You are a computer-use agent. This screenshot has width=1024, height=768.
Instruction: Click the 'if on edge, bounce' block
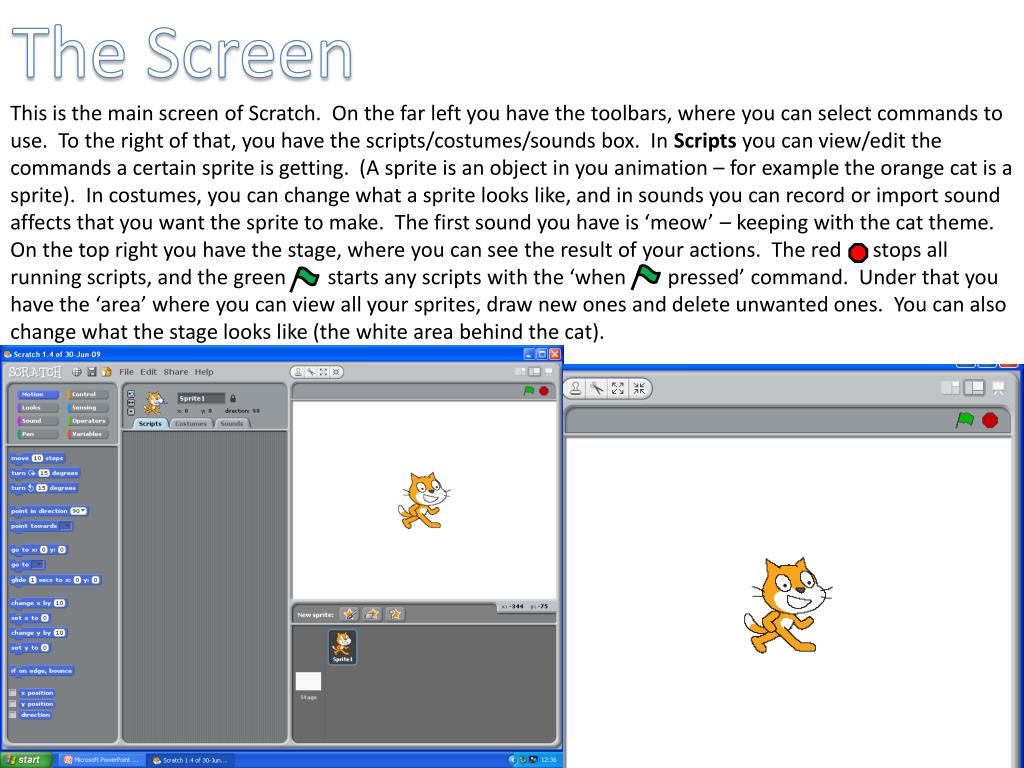click(41, 671)
